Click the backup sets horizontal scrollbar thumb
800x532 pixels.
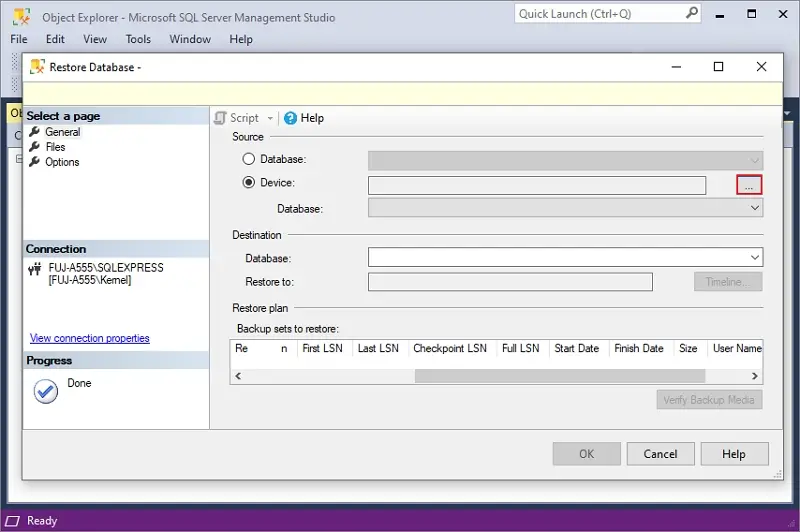click(560, 376)
